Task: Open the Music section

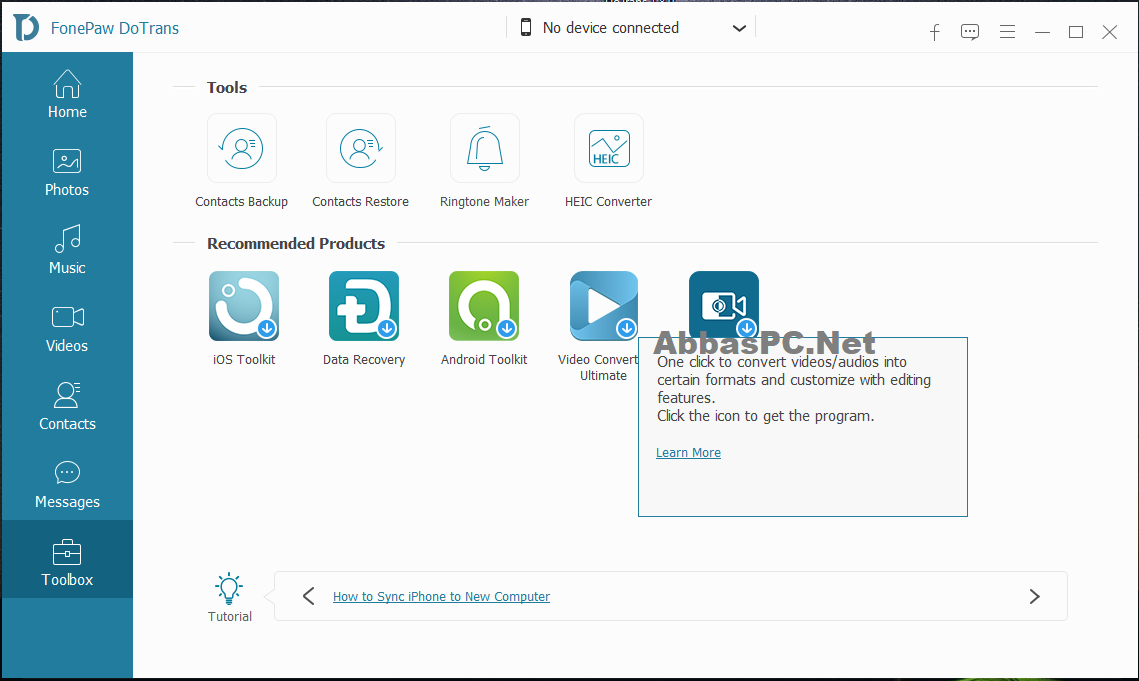Action: [x=67, y=250]
